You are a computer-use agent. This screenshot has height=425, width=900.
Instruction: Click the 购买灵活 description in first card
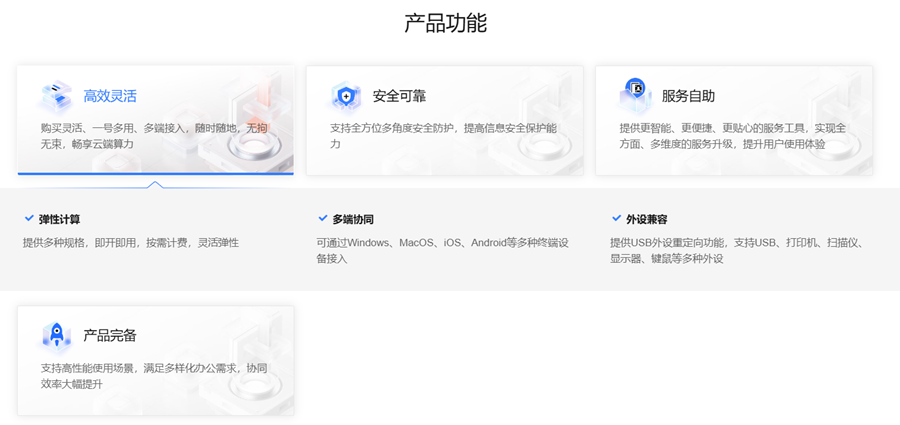coord(154,136)
